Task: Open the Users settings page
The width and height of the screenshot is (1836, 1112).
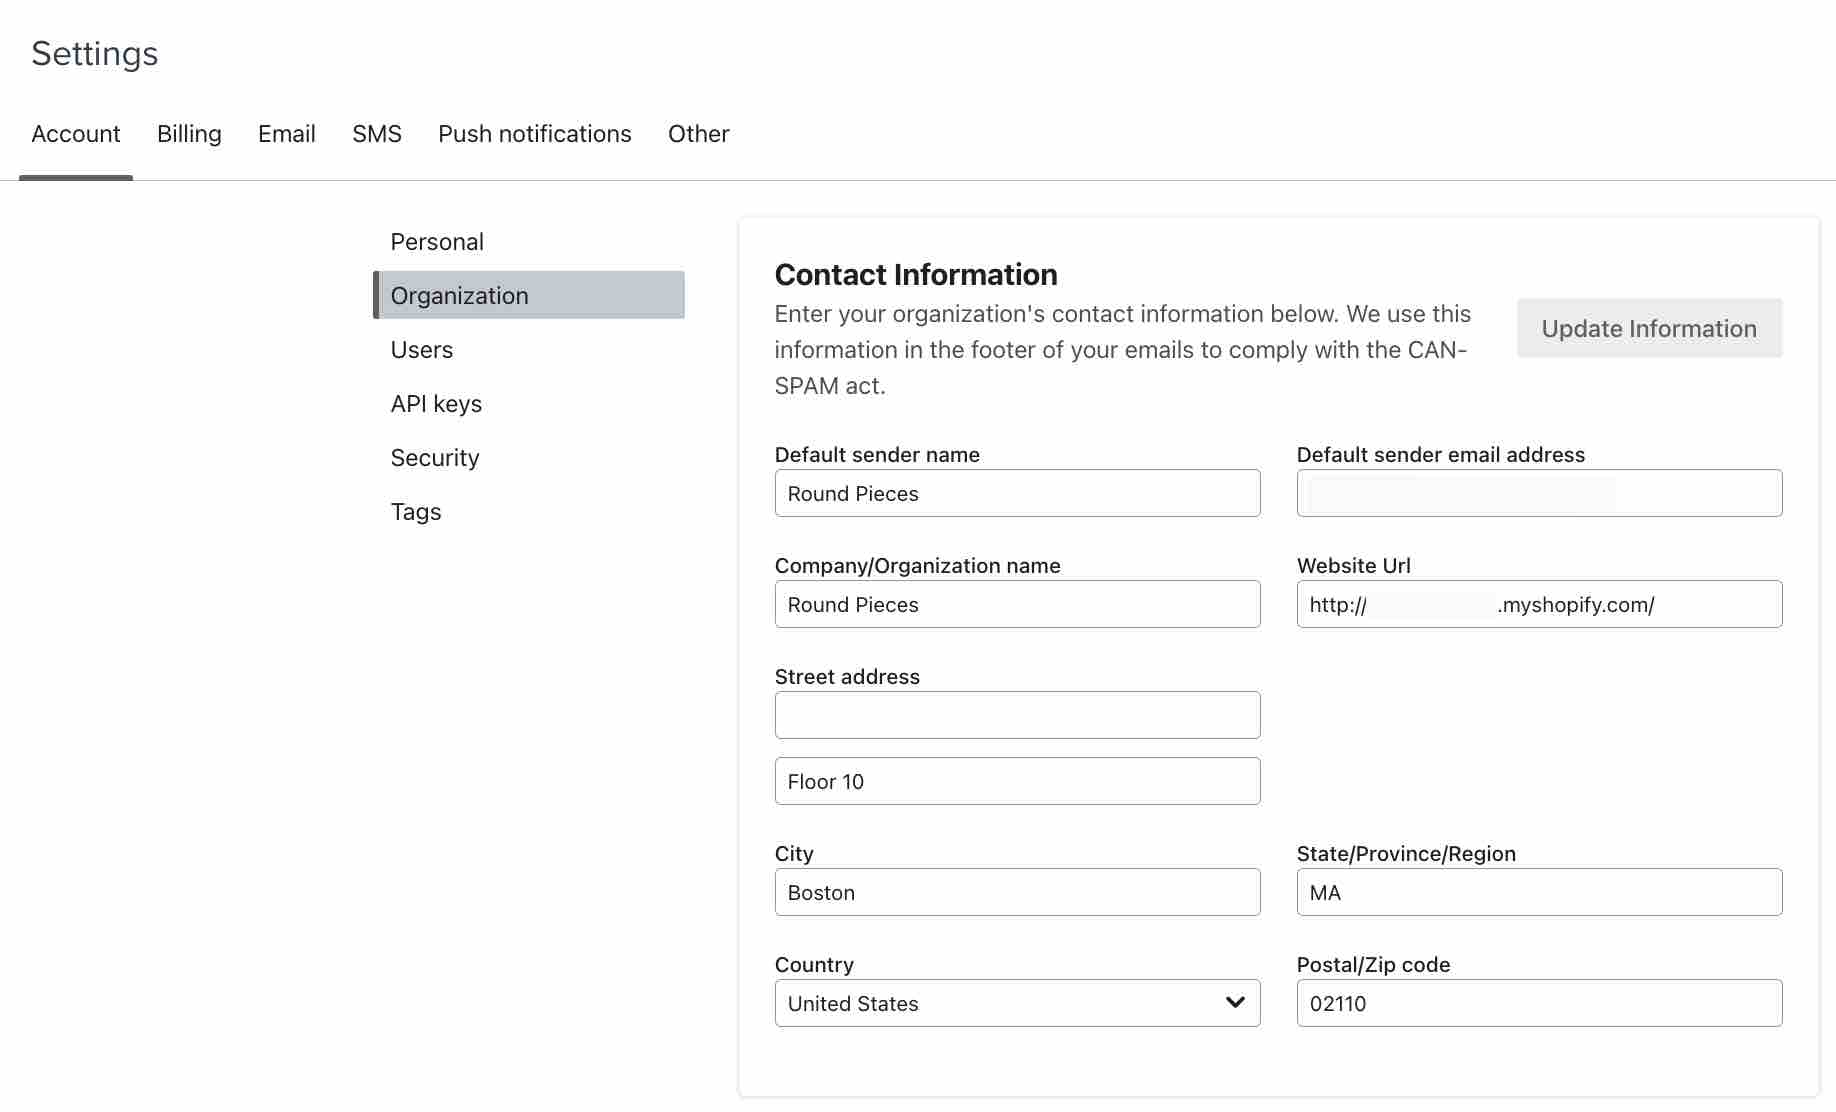Action: (x=421, y=349)
